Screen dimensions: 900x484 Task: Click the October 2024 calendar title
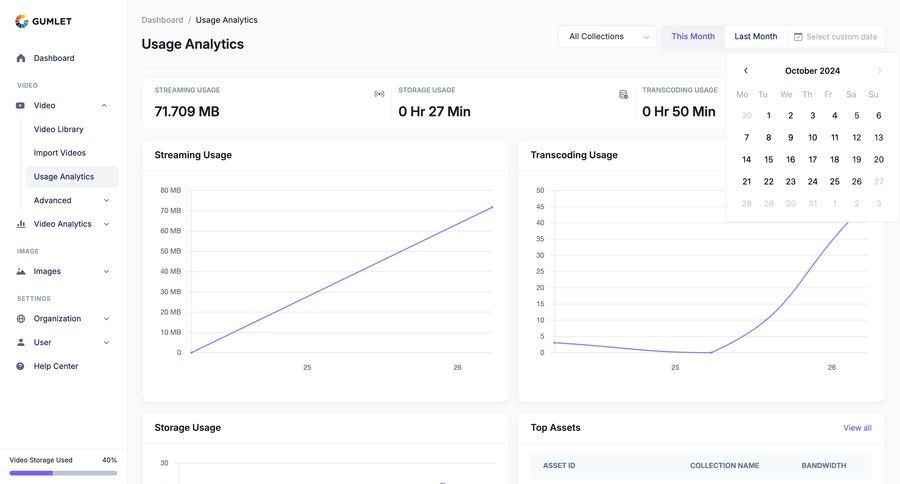point(812,71)
